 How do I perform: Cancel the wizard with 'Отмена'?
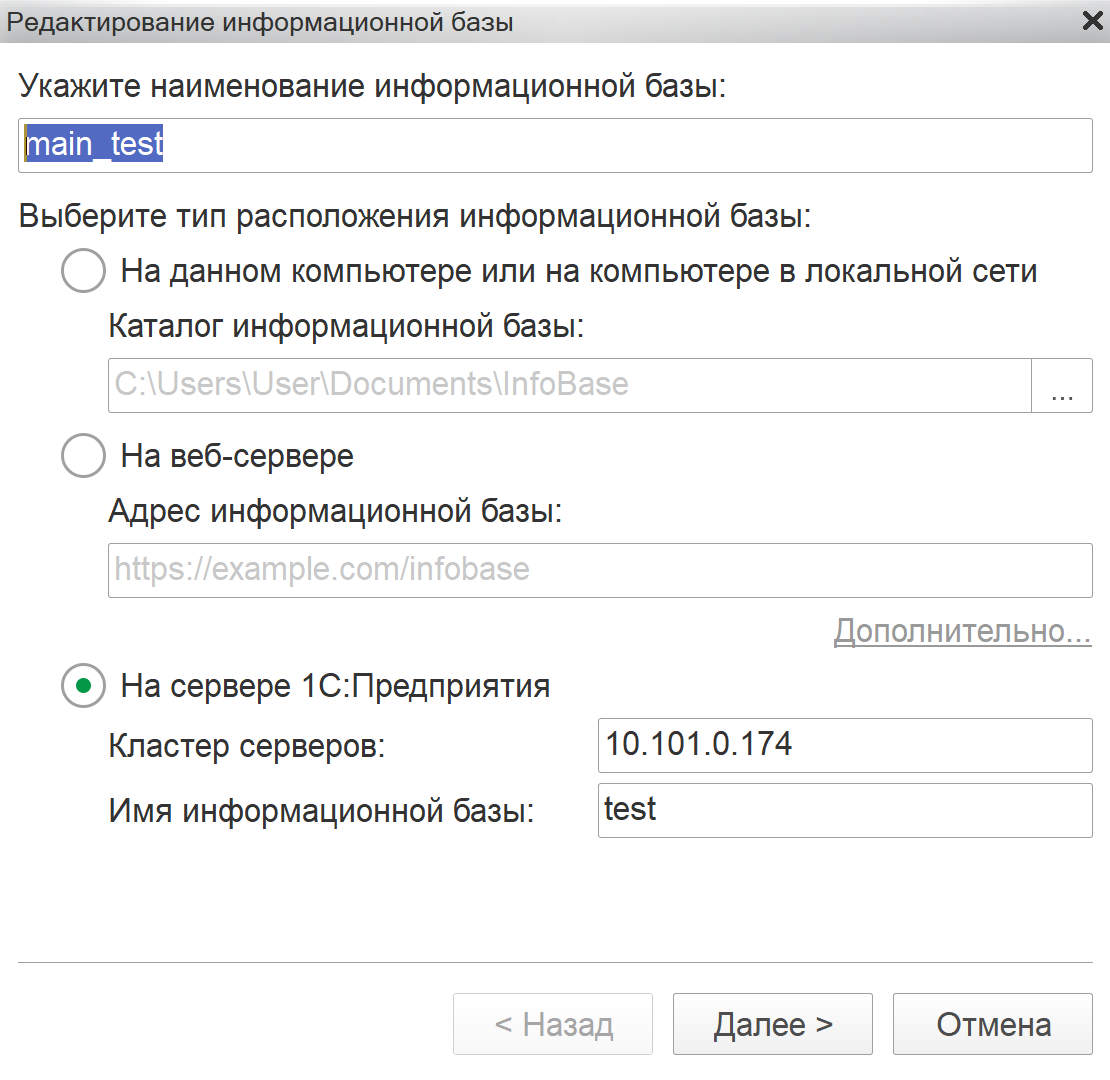point(992,1023)
